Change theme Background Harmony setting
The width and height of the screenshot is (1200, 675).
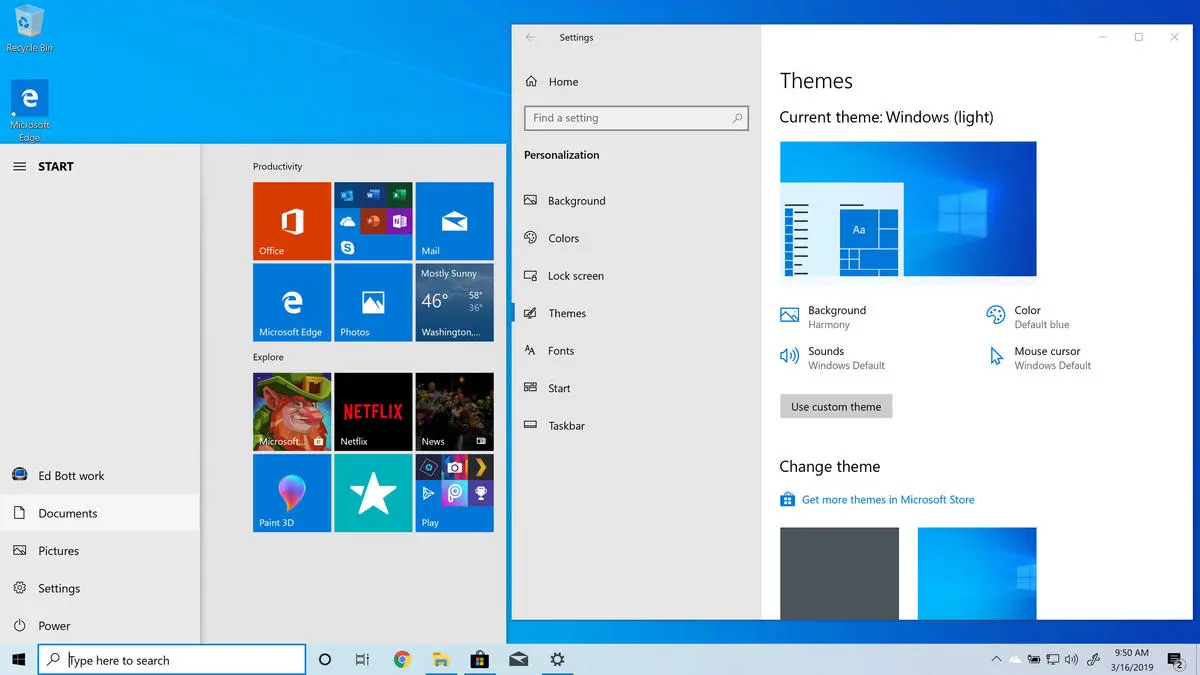[x=824, y=317]
